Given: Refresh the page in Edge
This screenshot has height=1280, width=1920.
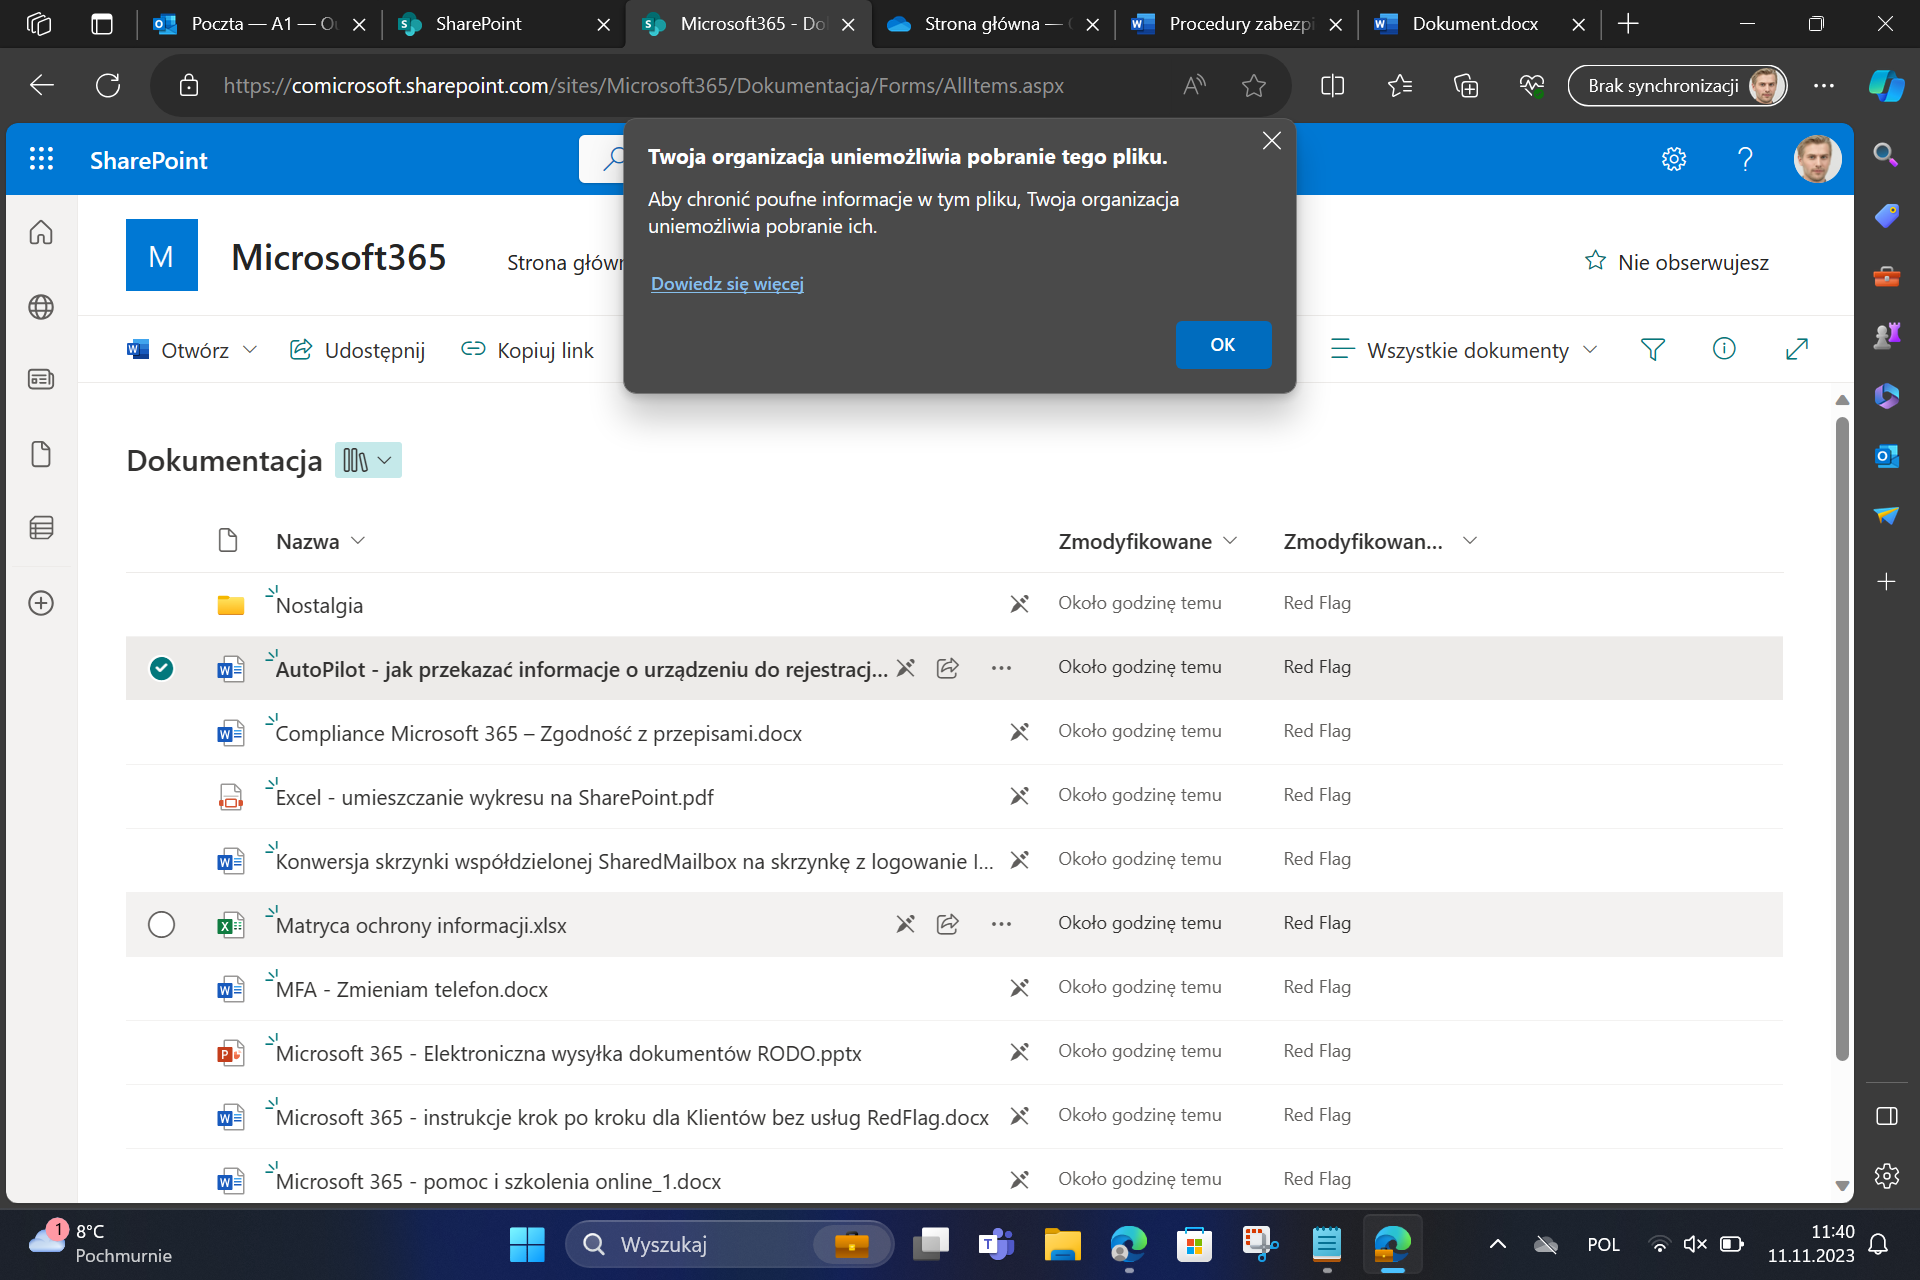Looking at the screenshot, I should click(108, 86).
